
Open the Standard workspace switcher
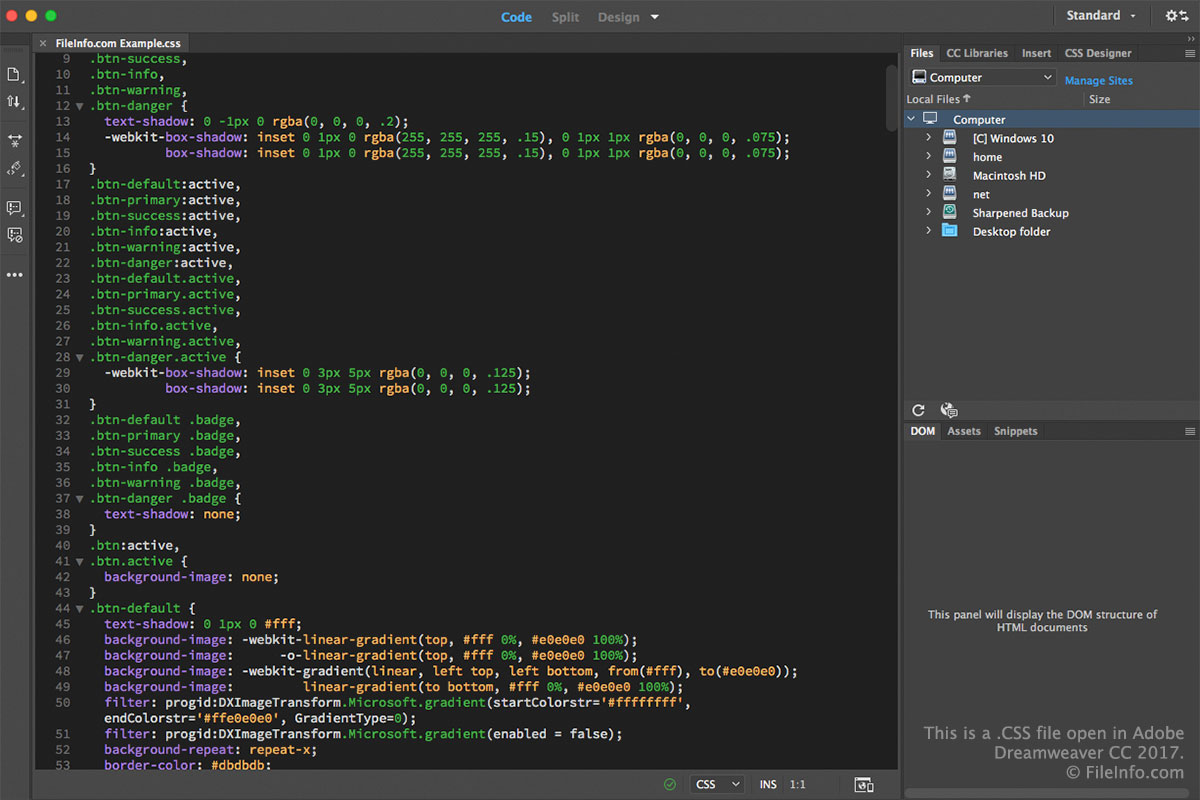click(1100, 16)
